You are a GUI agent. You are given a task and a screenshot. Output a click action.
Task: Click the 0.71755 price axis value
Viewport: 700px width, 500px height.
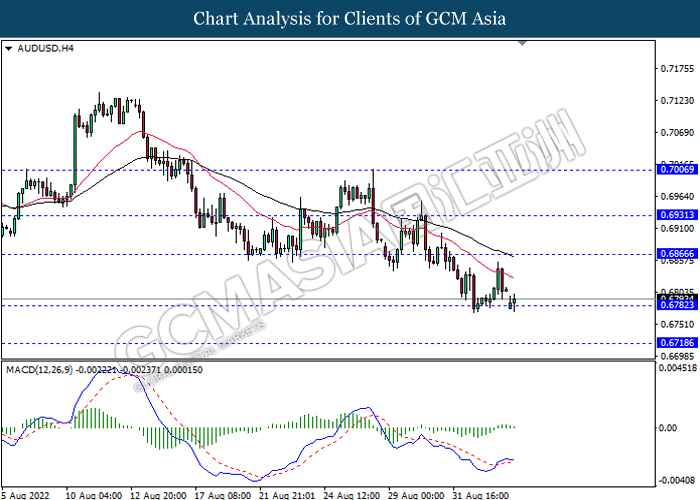[x=677, y=68]
